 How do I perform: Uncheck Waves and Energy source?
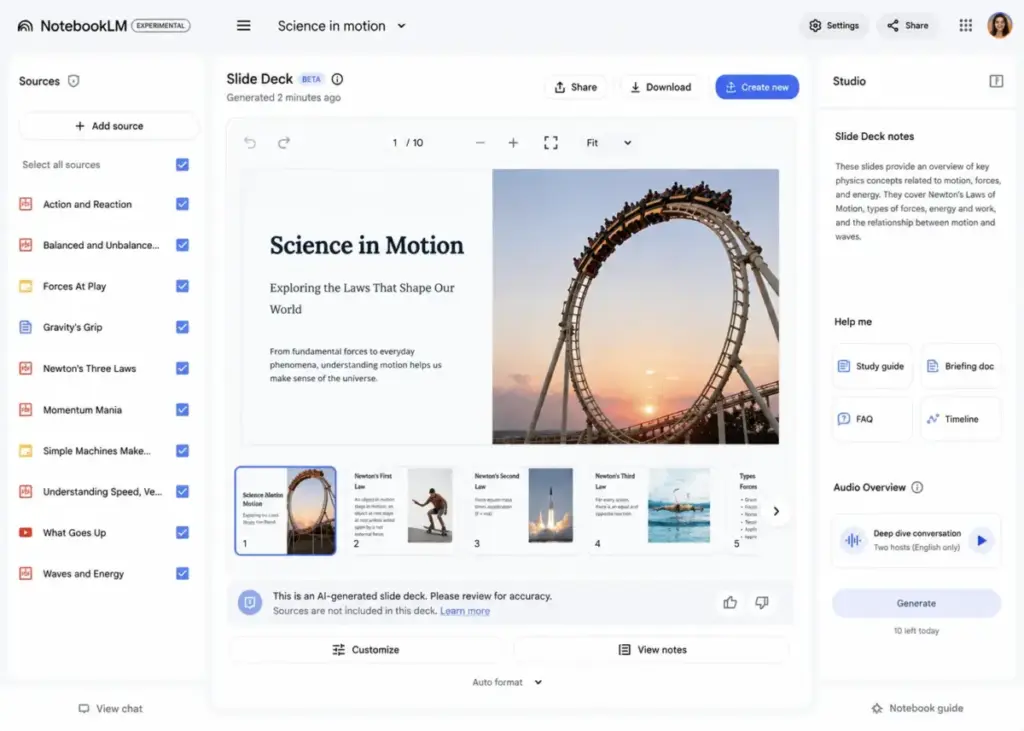point(182,574)
